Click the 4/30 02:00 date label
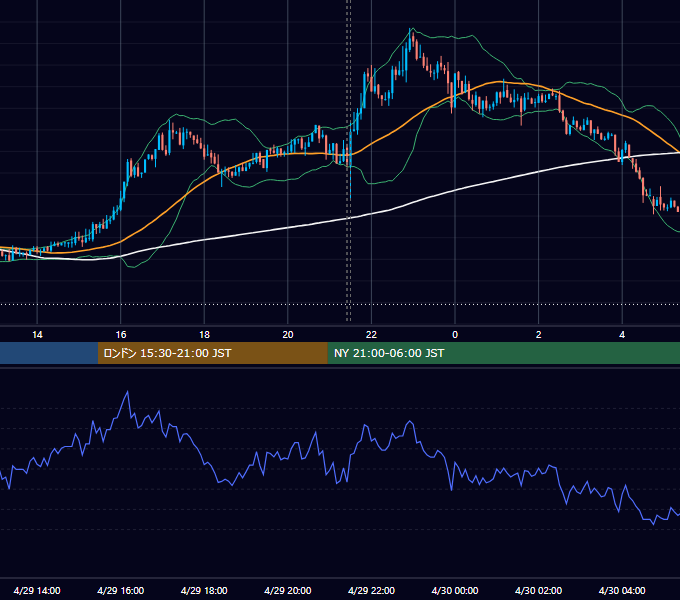Viewport: 680px width, 600px height. coord(538,590)
